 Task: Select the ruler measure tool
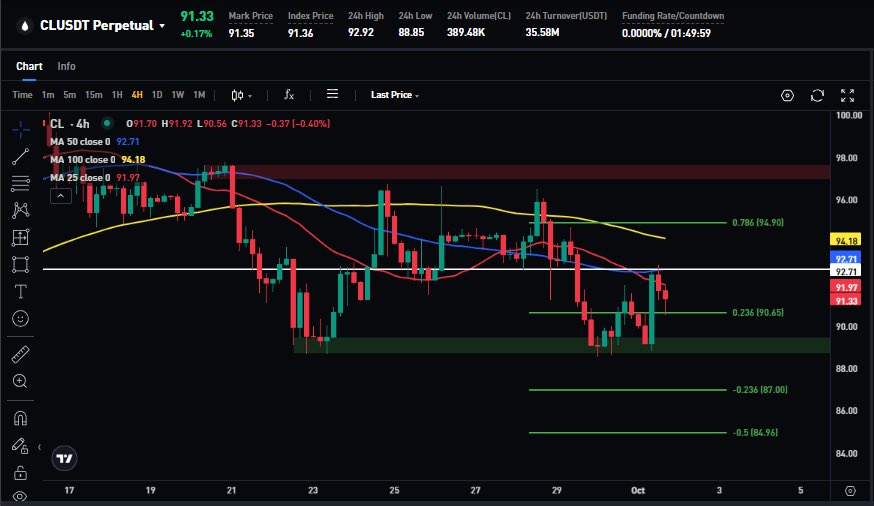(x=21, y=354)
